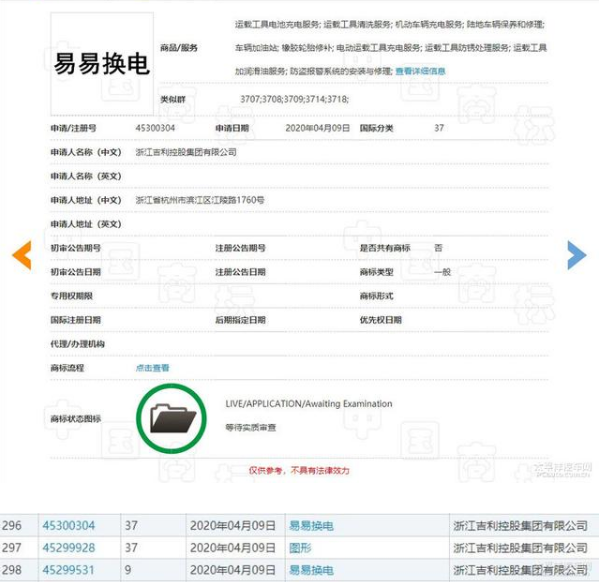
Task: Open application number 45299928 in row 297
Action: click(69, 548)
